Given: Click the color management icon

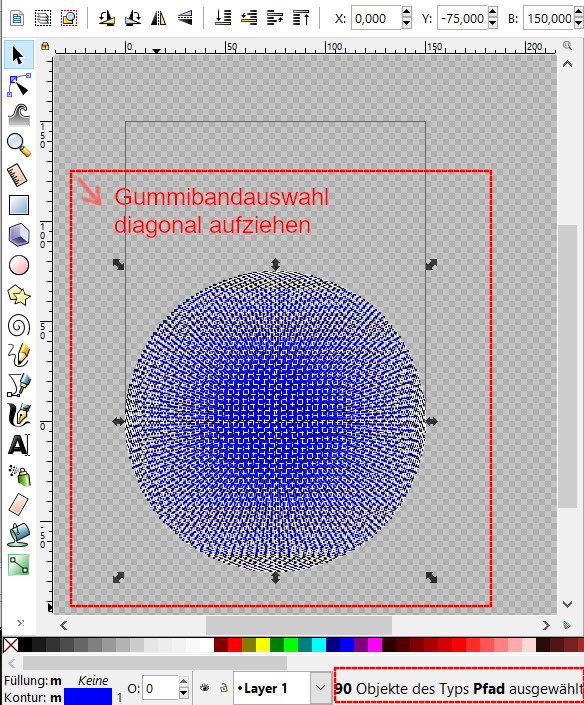Looking at the screenshot, I should point(567,625).
